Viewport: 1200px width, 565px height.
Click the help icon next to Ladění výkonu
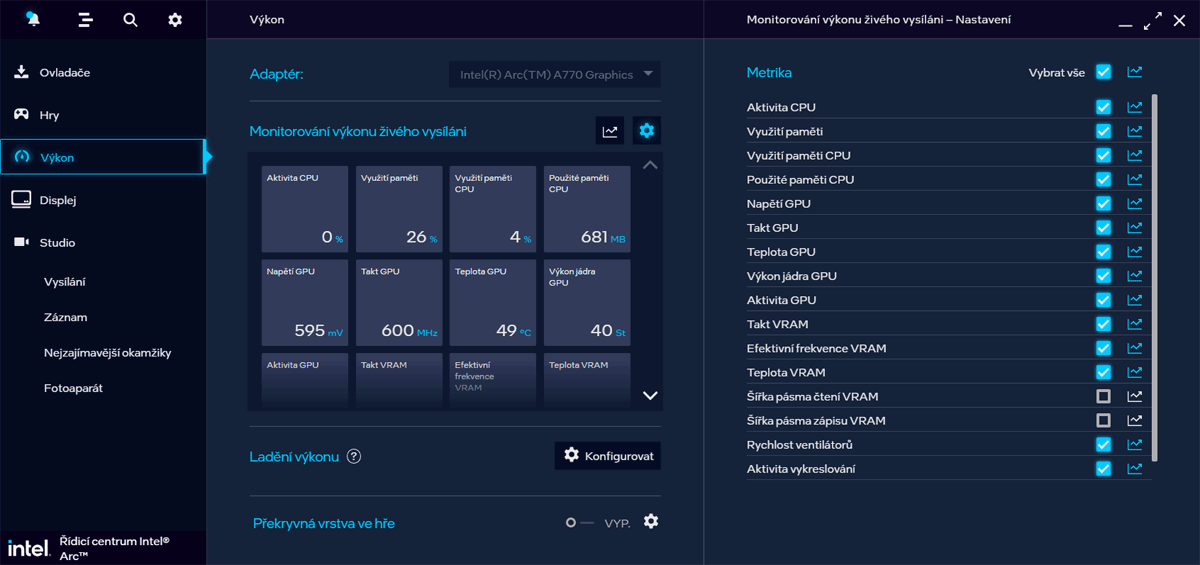[354, 456]
